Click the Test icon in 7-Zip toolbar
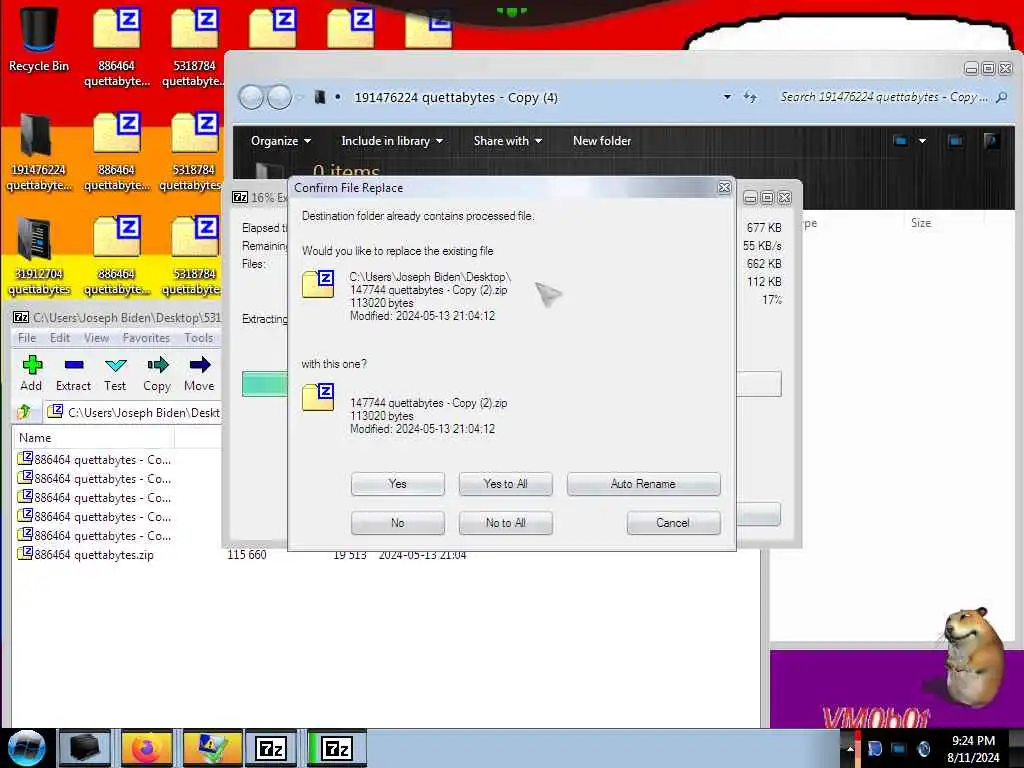The height and width of the screenshot is (768, 1024). [116, 365]
